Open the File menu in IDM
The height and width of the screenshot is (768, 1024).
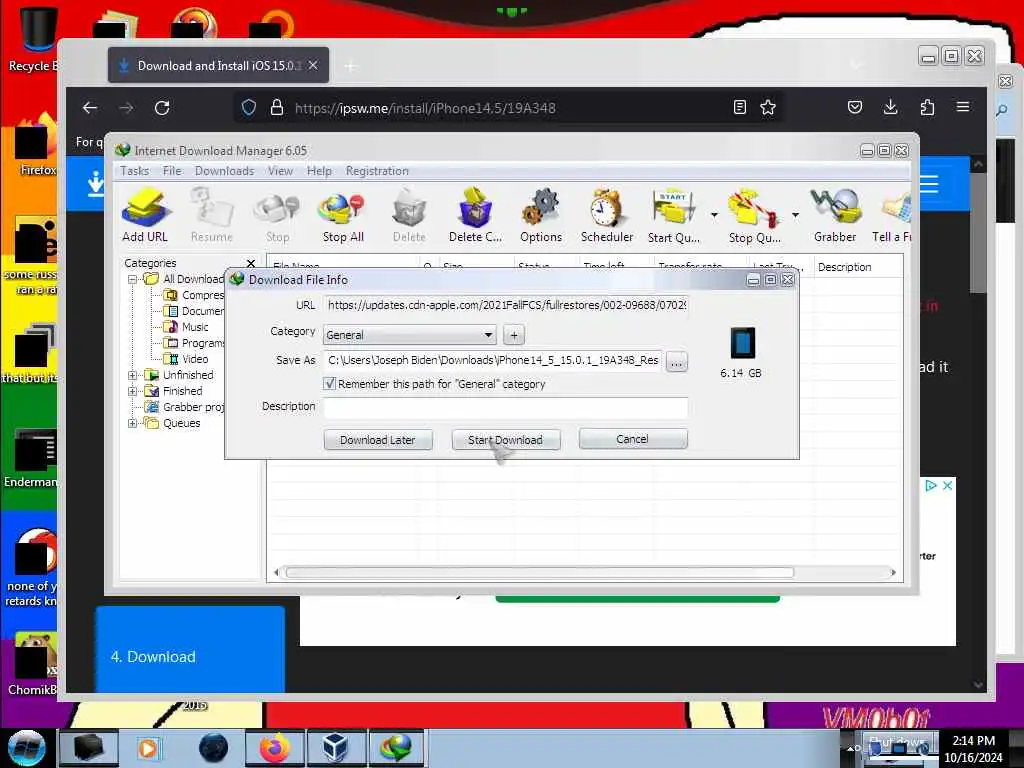tap(172, 171)
